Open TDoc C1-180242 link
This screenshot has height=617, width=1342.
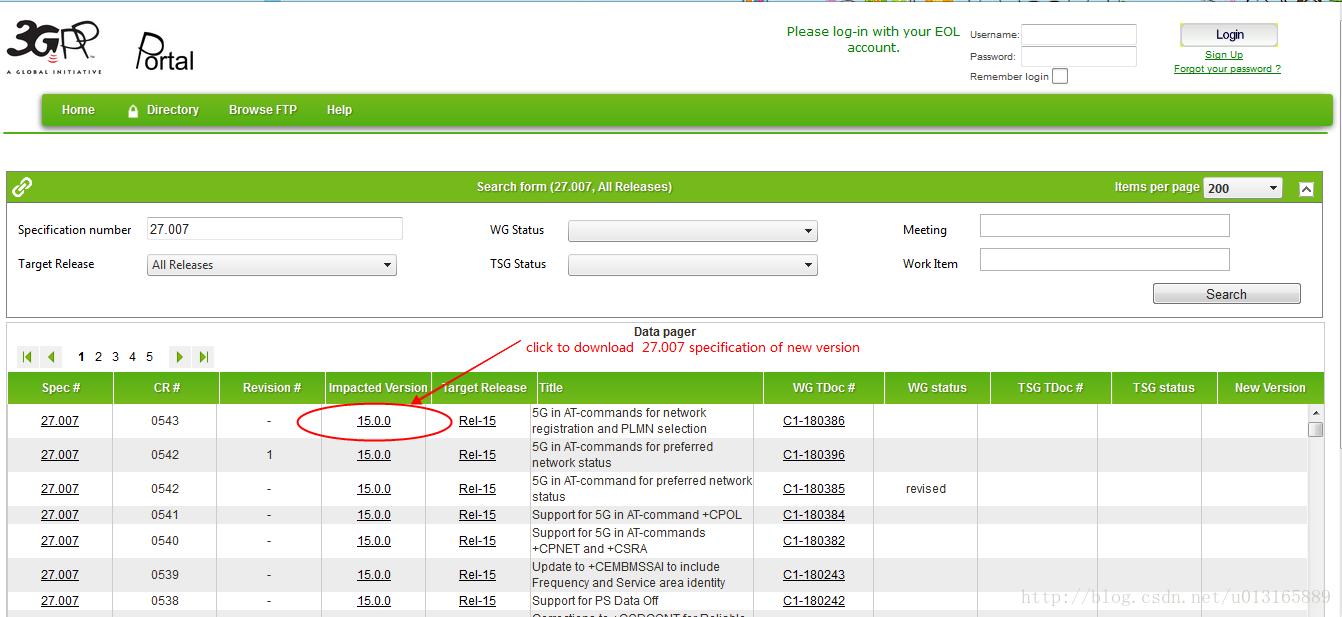(814, 601)
